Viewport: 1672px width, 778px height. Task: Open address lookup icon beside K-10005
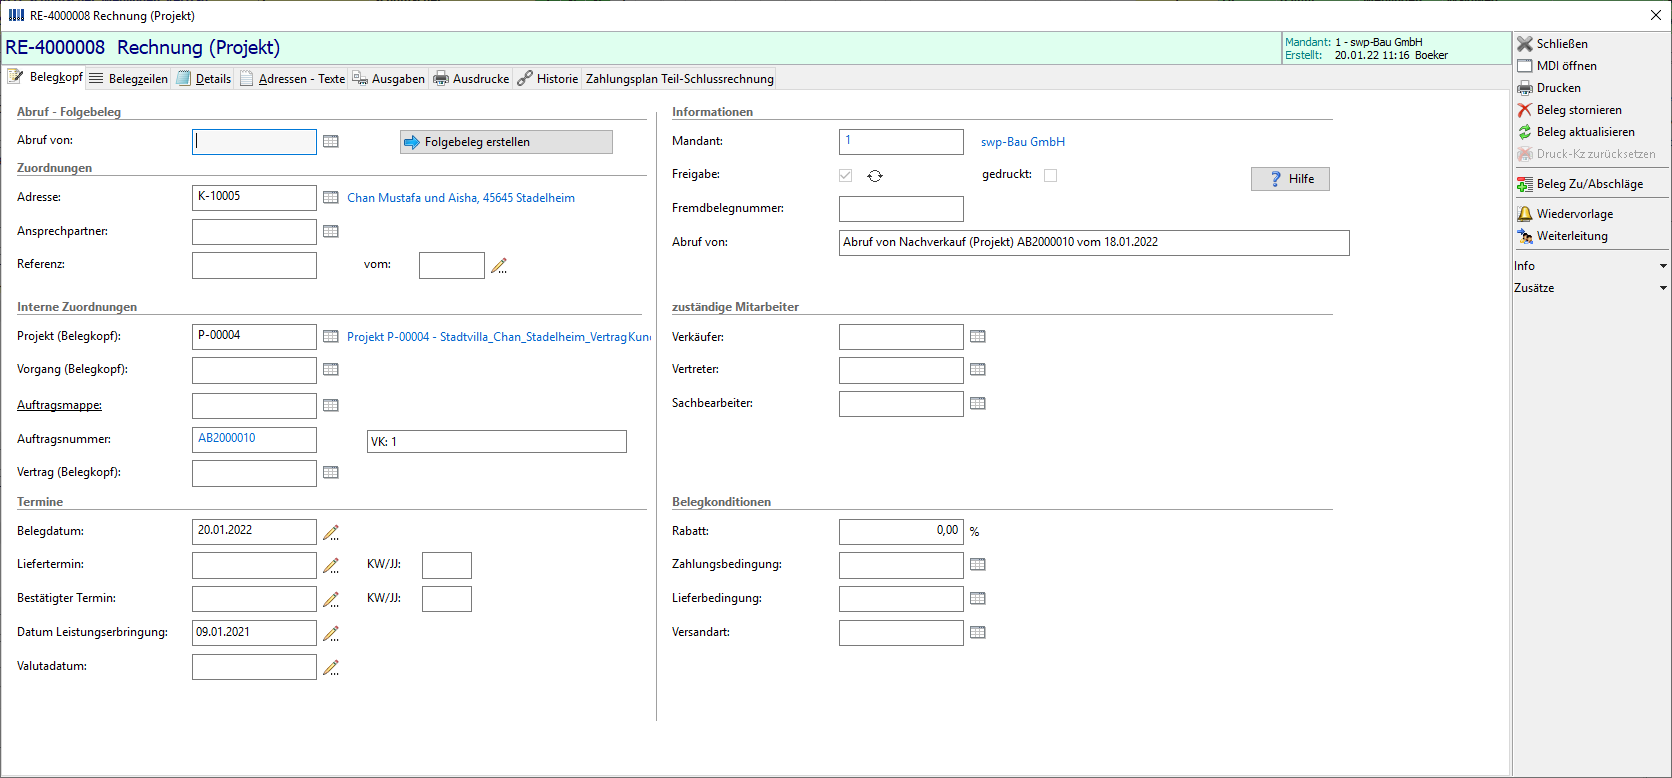pos(331,198)
